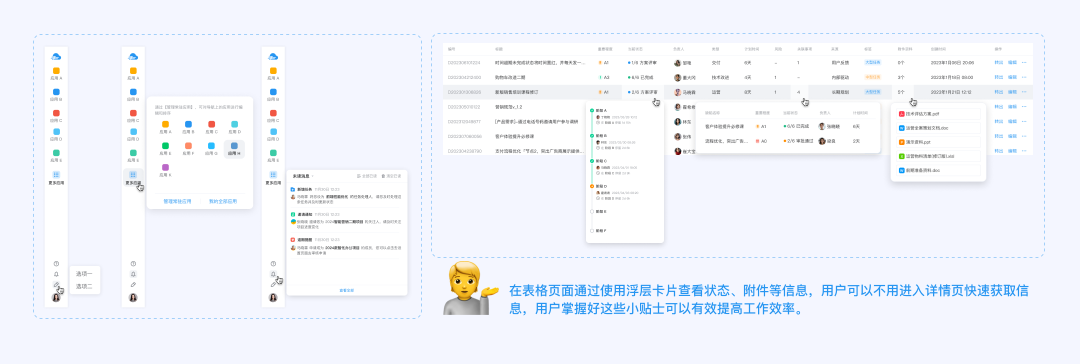Click 我的全部应用 link in apps popup
Image resolution: width=1080 pixels, height=364 pixels.
pyautogui.click(x=223, y=201)
